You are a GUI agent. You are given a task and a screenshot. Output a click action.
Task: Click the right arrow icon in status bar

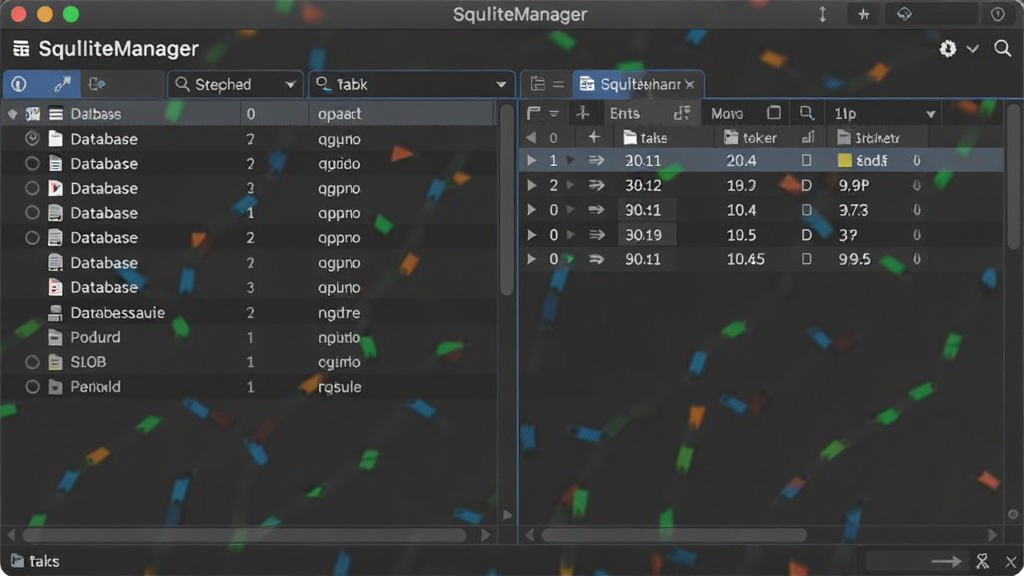pyautogui.click(x=946, y=561)
